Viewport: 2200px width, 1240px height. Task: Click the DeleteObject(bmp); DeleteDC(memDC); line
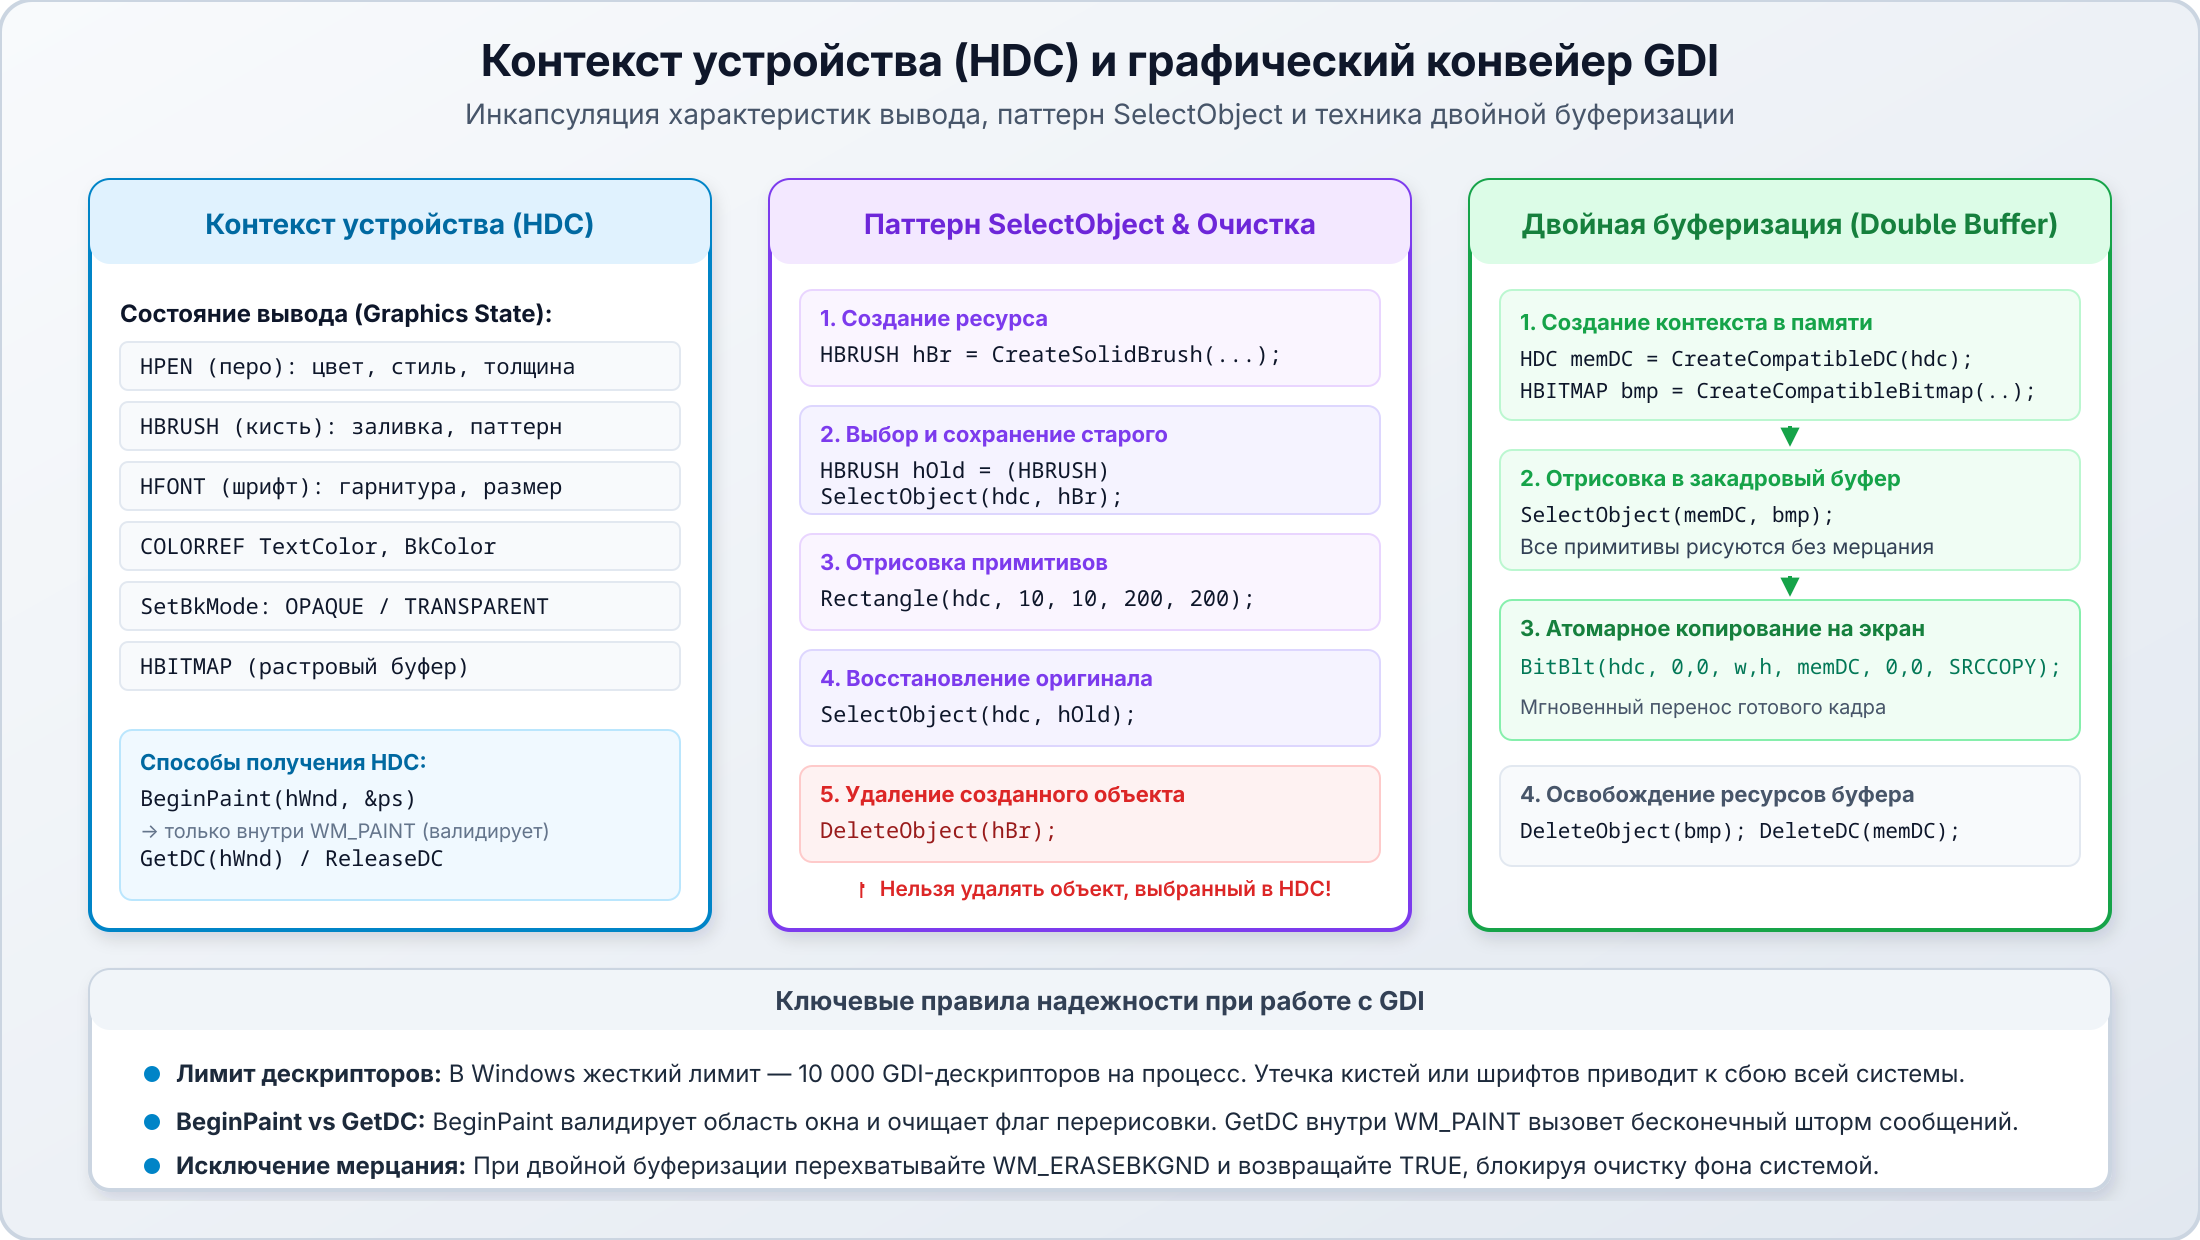click(x=1740, y=830)
